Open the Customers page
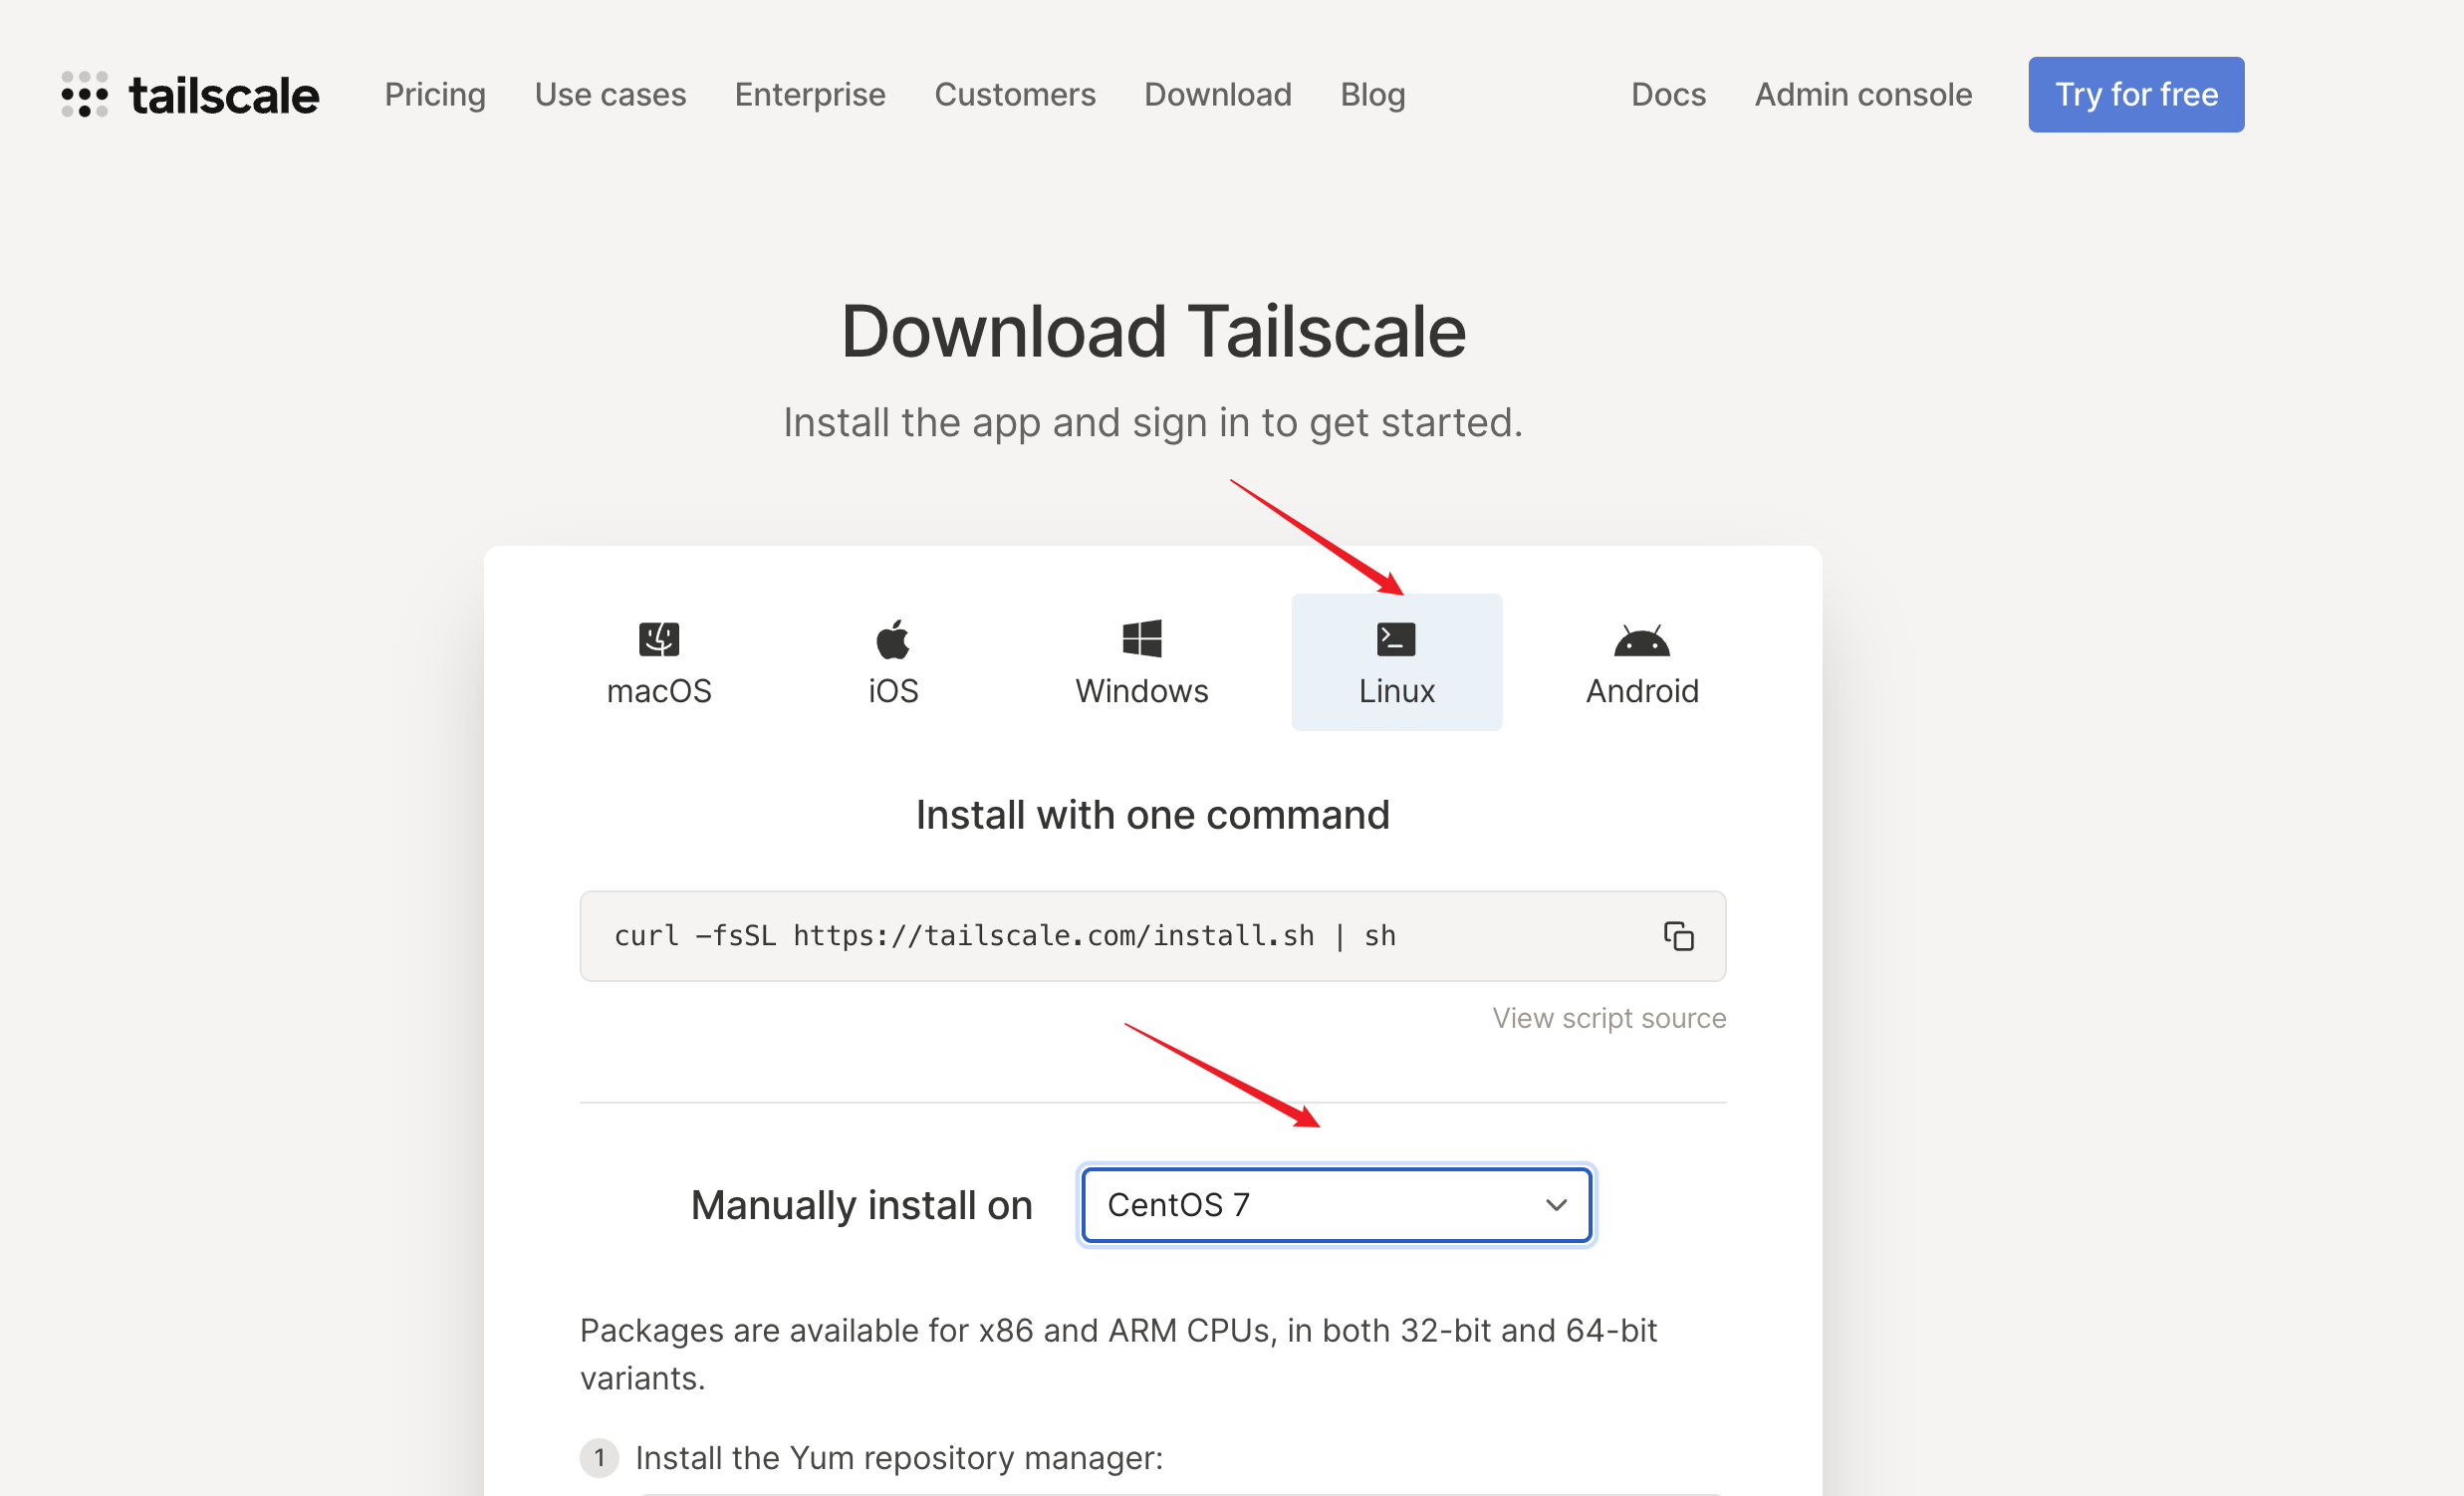Viewport: 2464px width, 1496px height. pos(1015,94)
